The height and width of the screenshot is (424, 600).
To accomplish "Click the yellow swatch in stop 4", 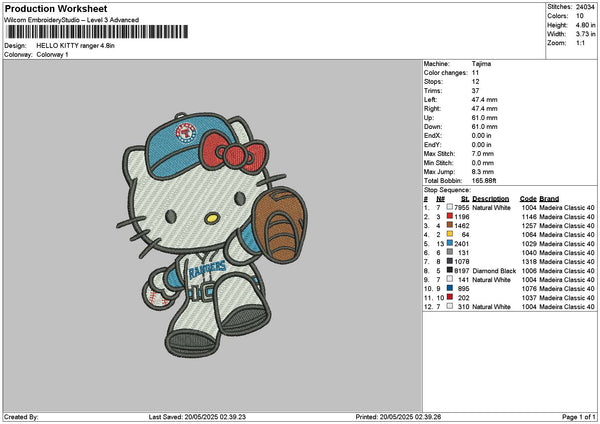I will 451,235.
